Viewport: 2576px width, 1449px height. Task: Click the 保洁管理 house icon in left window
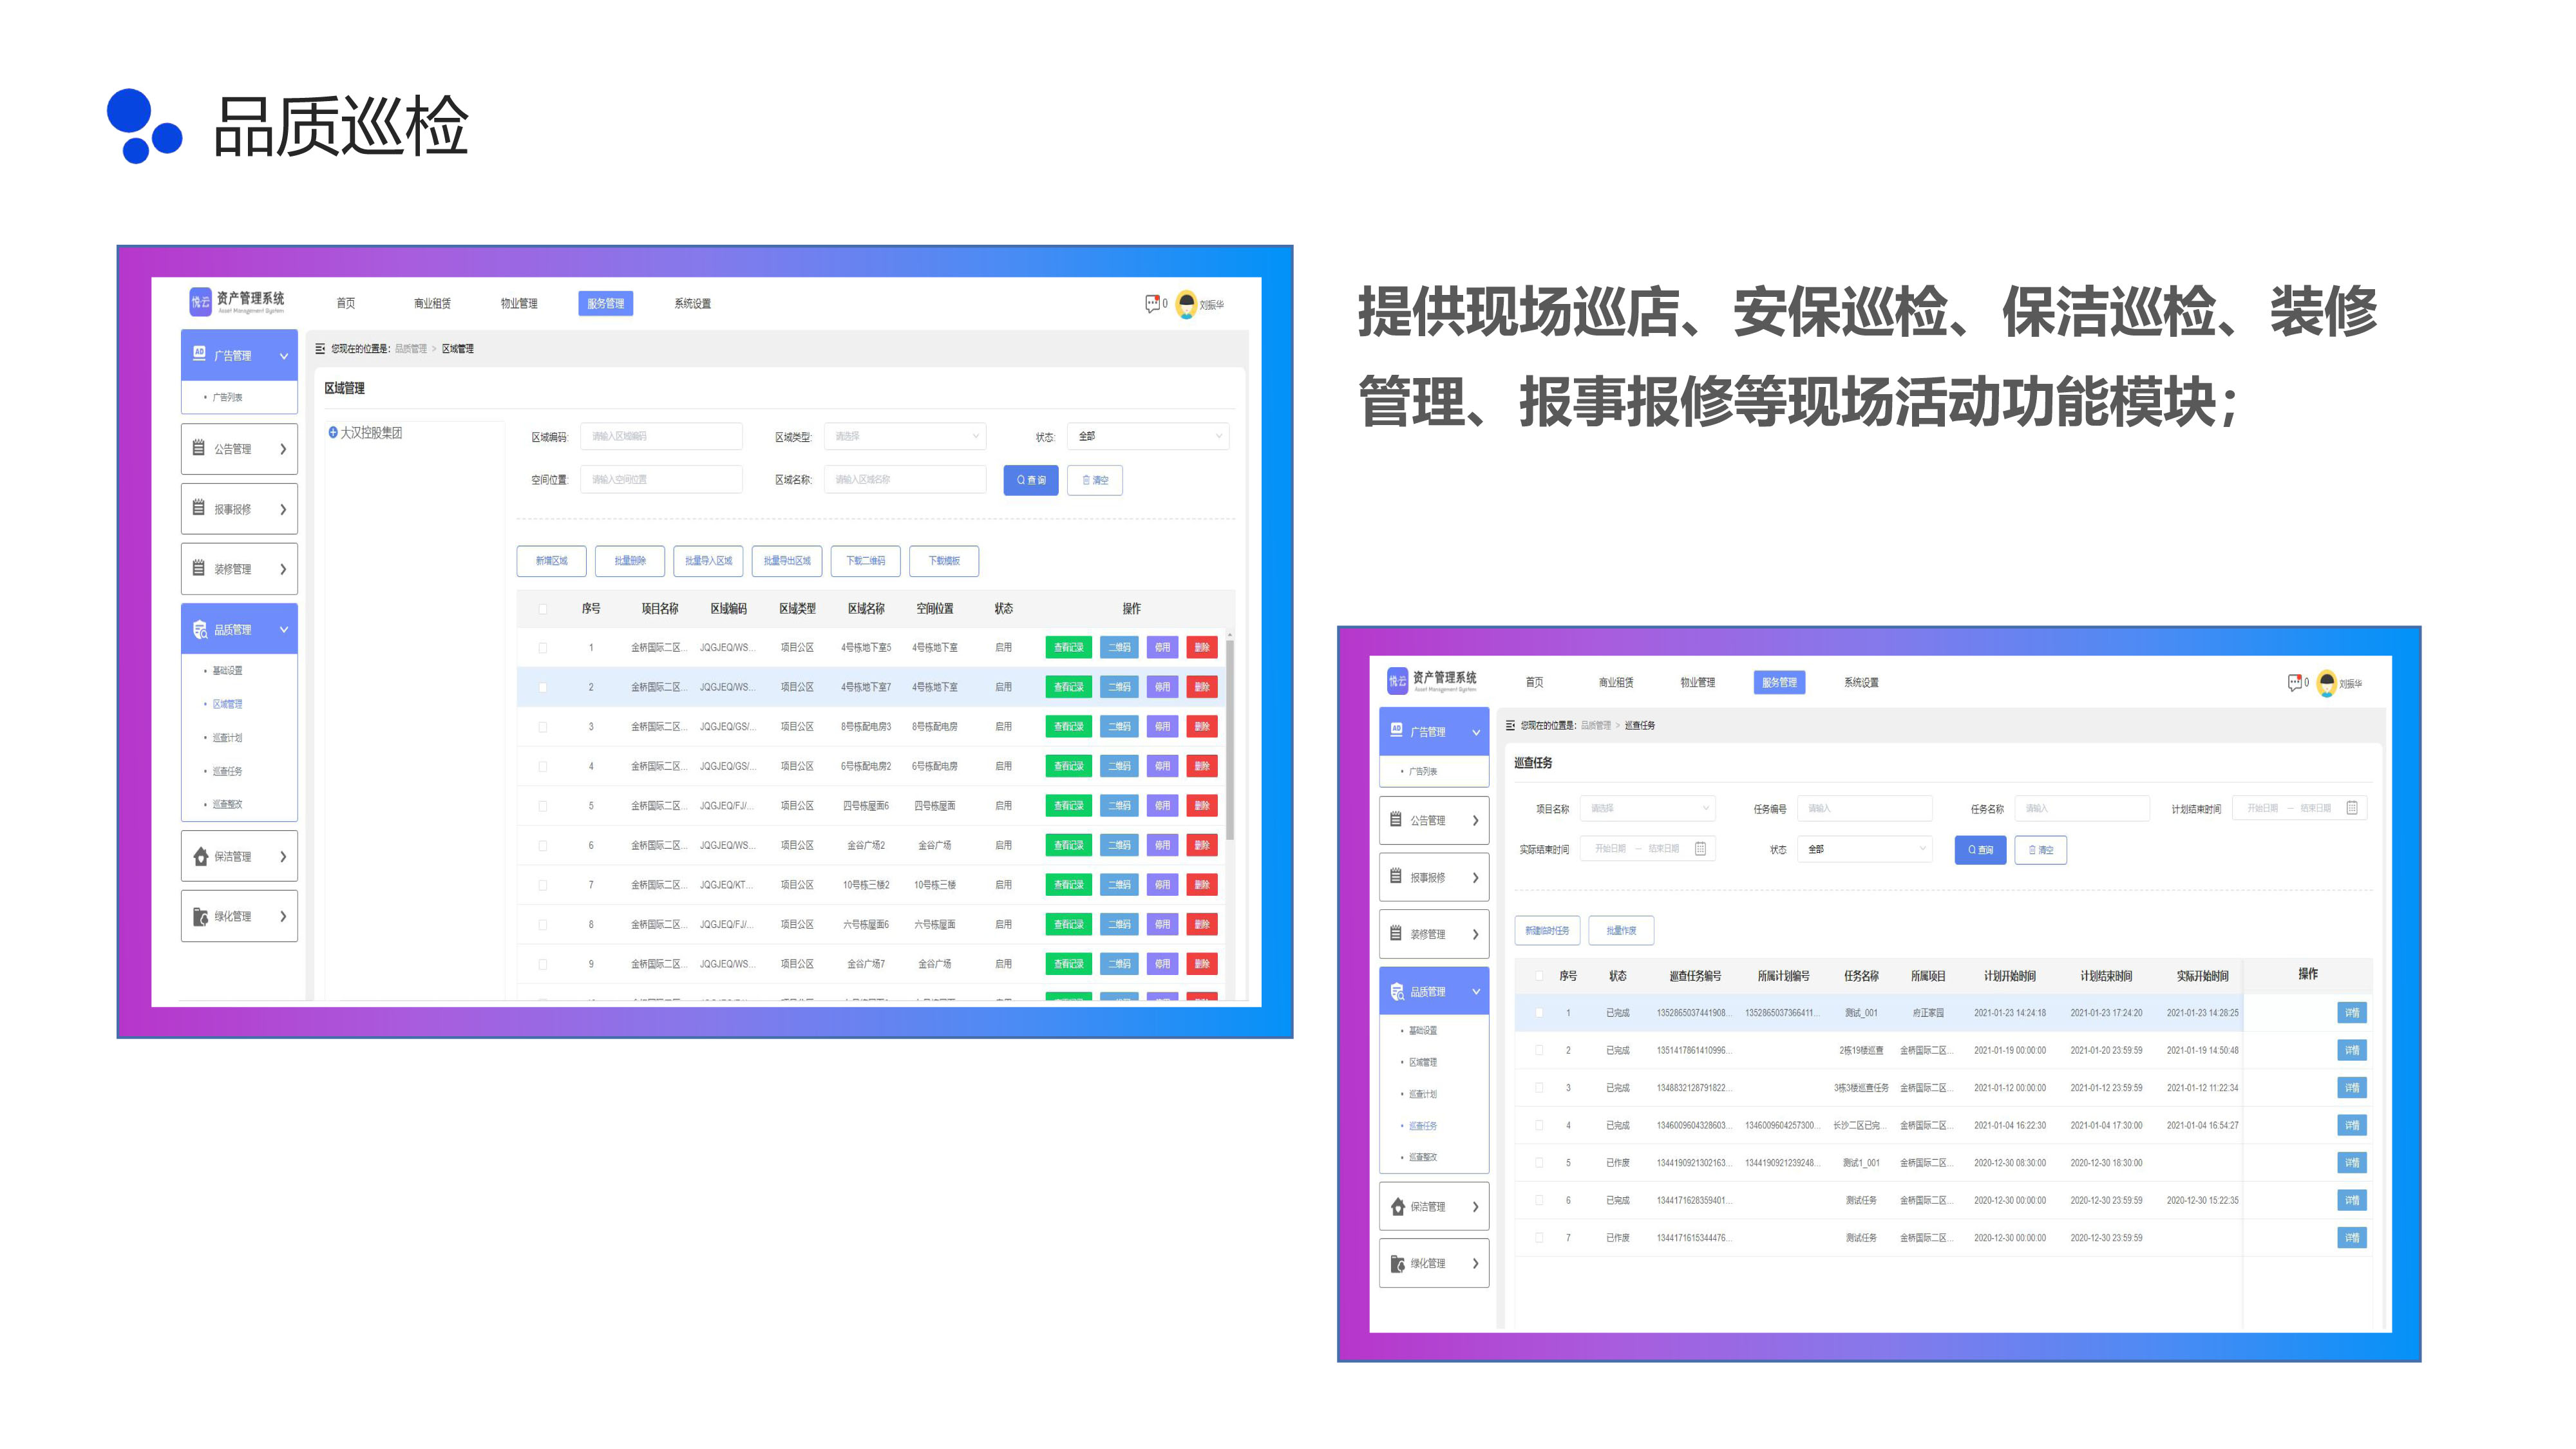coord(200,856)
